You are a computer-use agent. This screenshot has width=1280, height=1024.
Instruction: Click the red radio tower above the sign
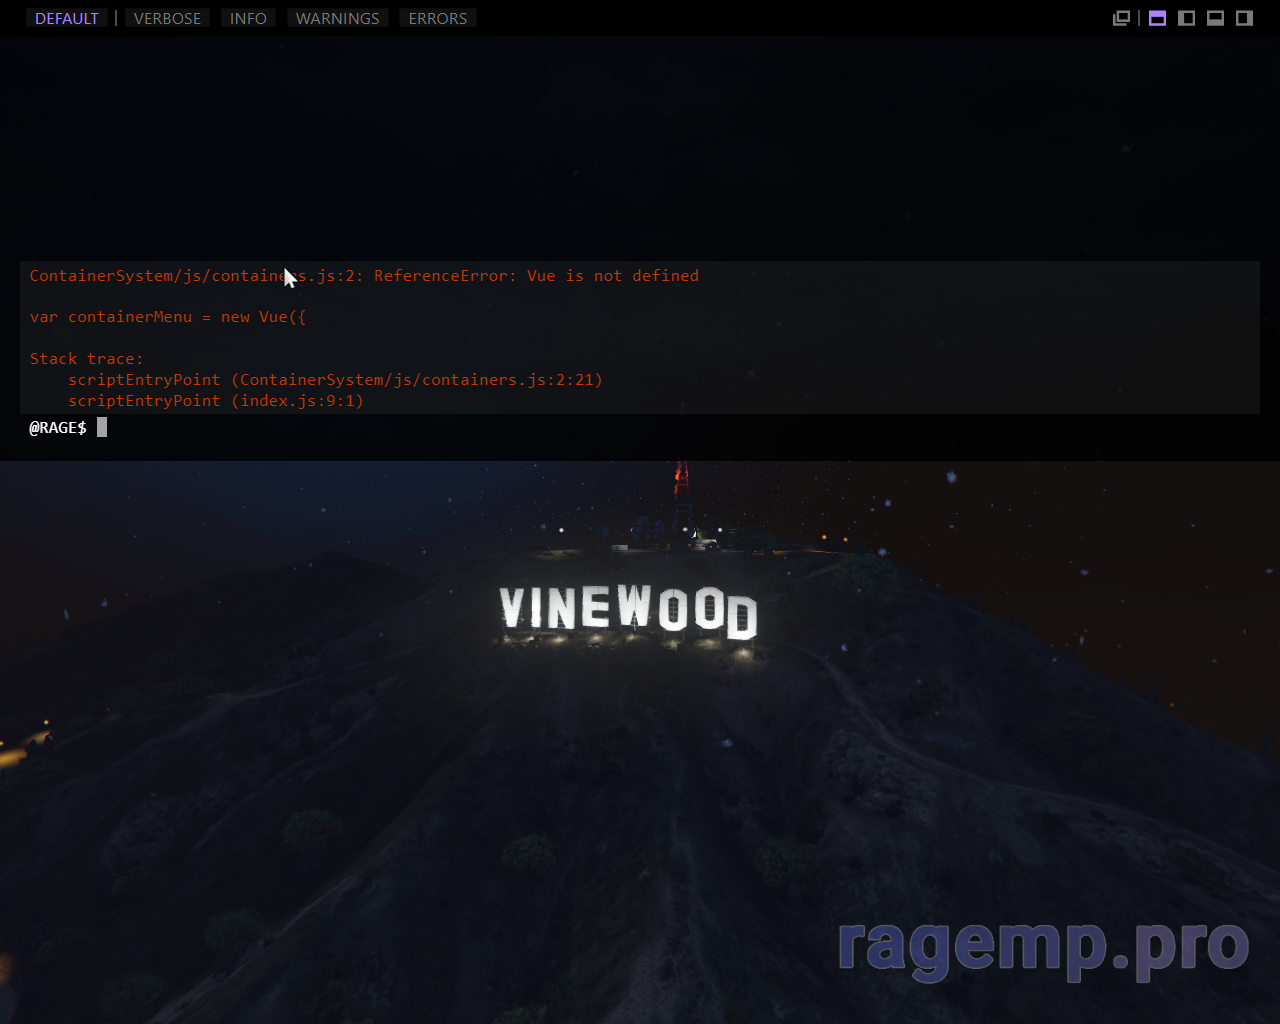pos(682,480)
